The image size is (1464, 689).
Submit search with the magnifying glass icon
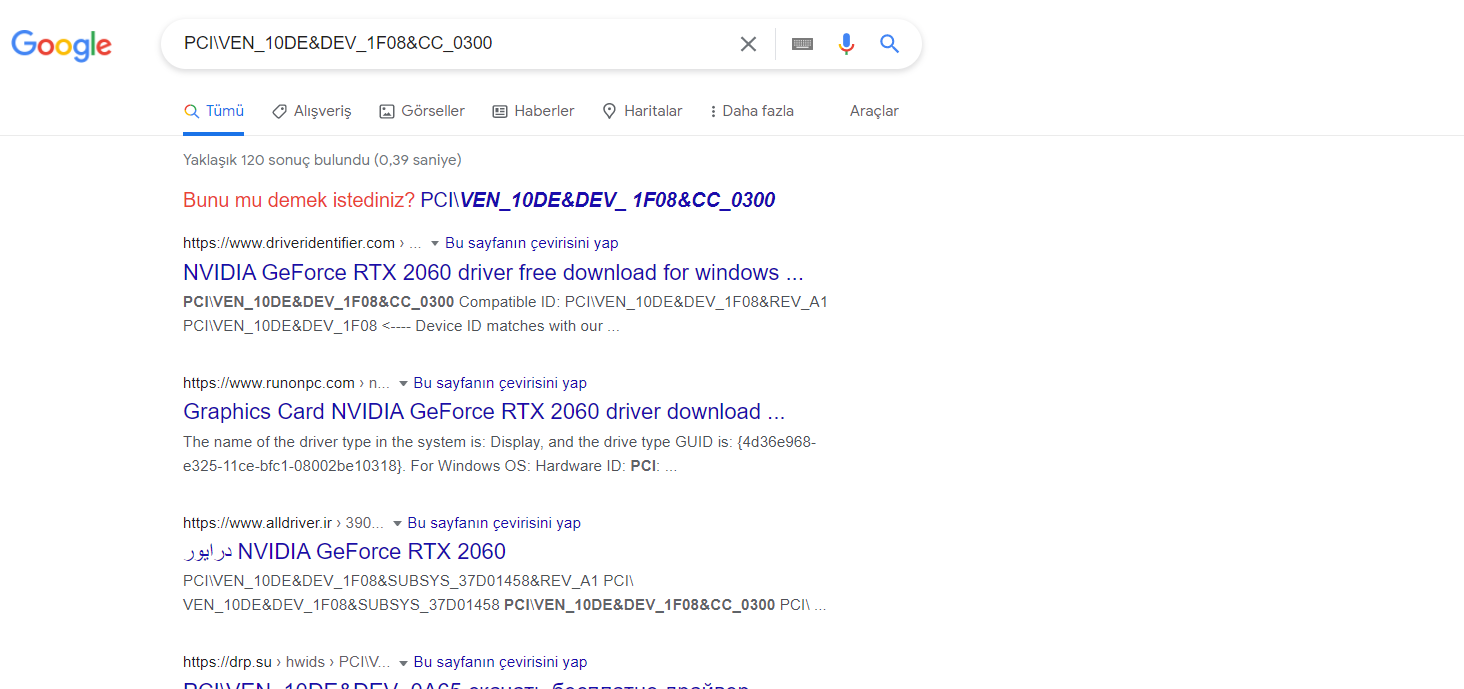[x=890, y=44]
